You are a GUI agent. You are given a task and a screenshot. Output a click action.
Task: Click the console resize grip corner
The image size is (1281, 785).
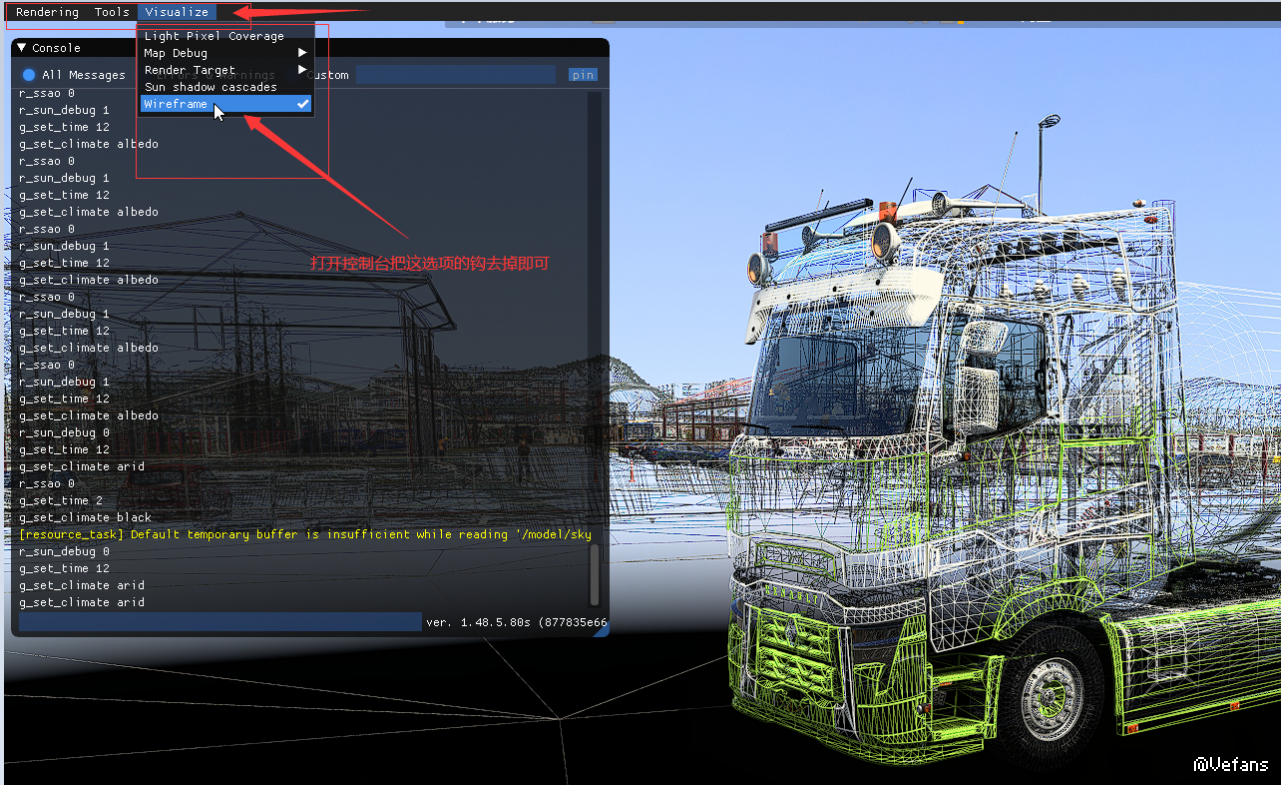[602, 630]
